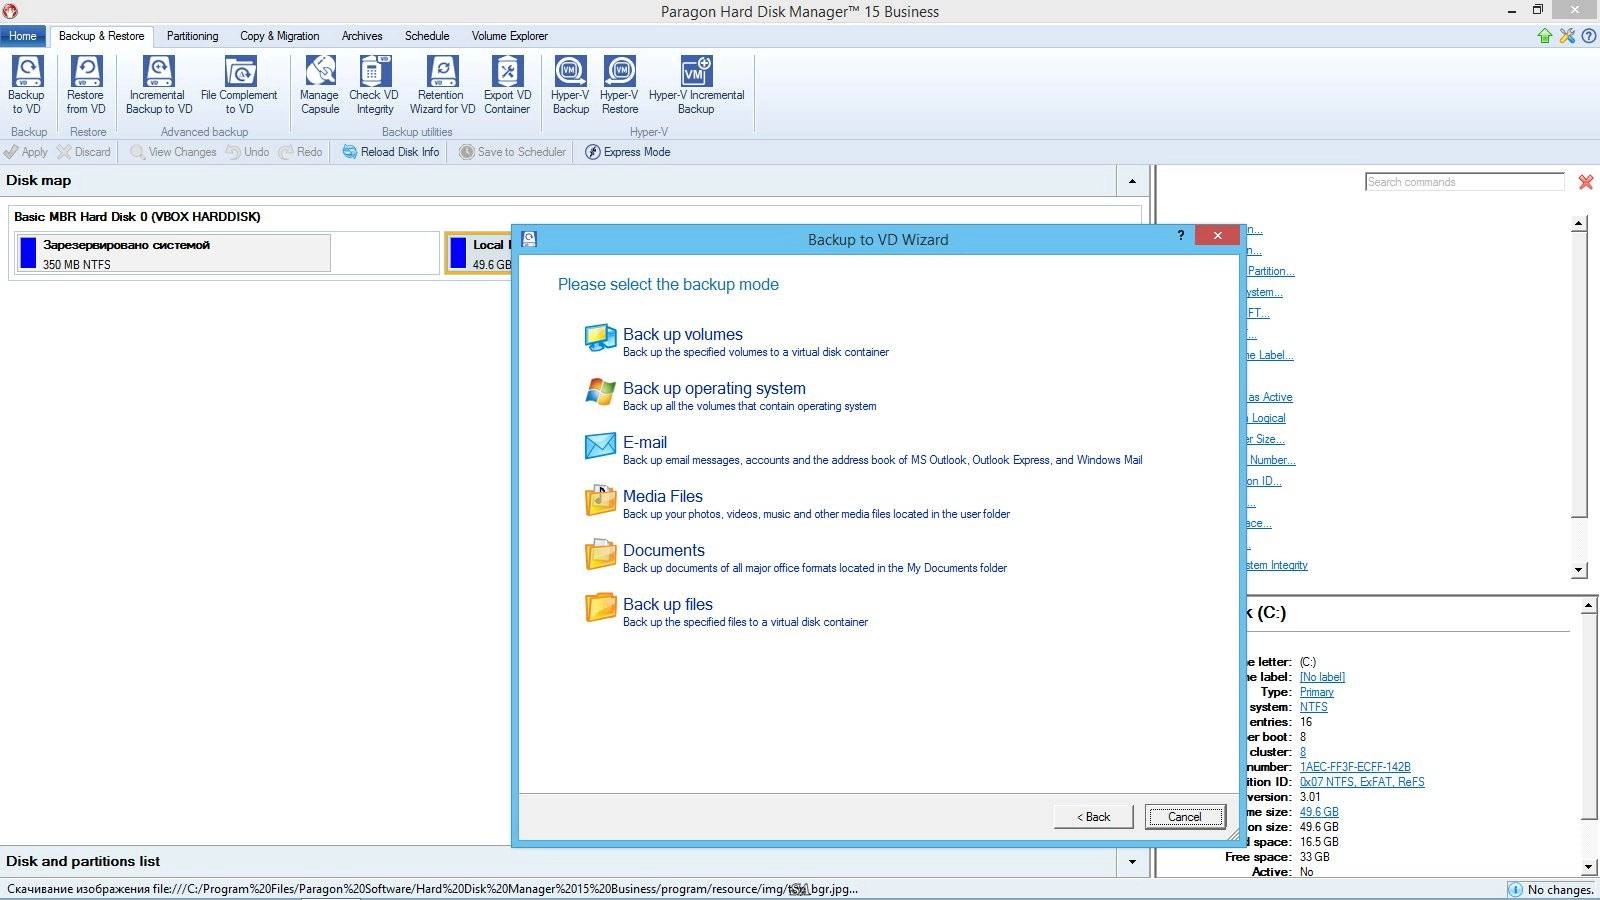Expand the Disk and partitions list
This screenshot has width=1600, height=900.
pos(1132,862)
